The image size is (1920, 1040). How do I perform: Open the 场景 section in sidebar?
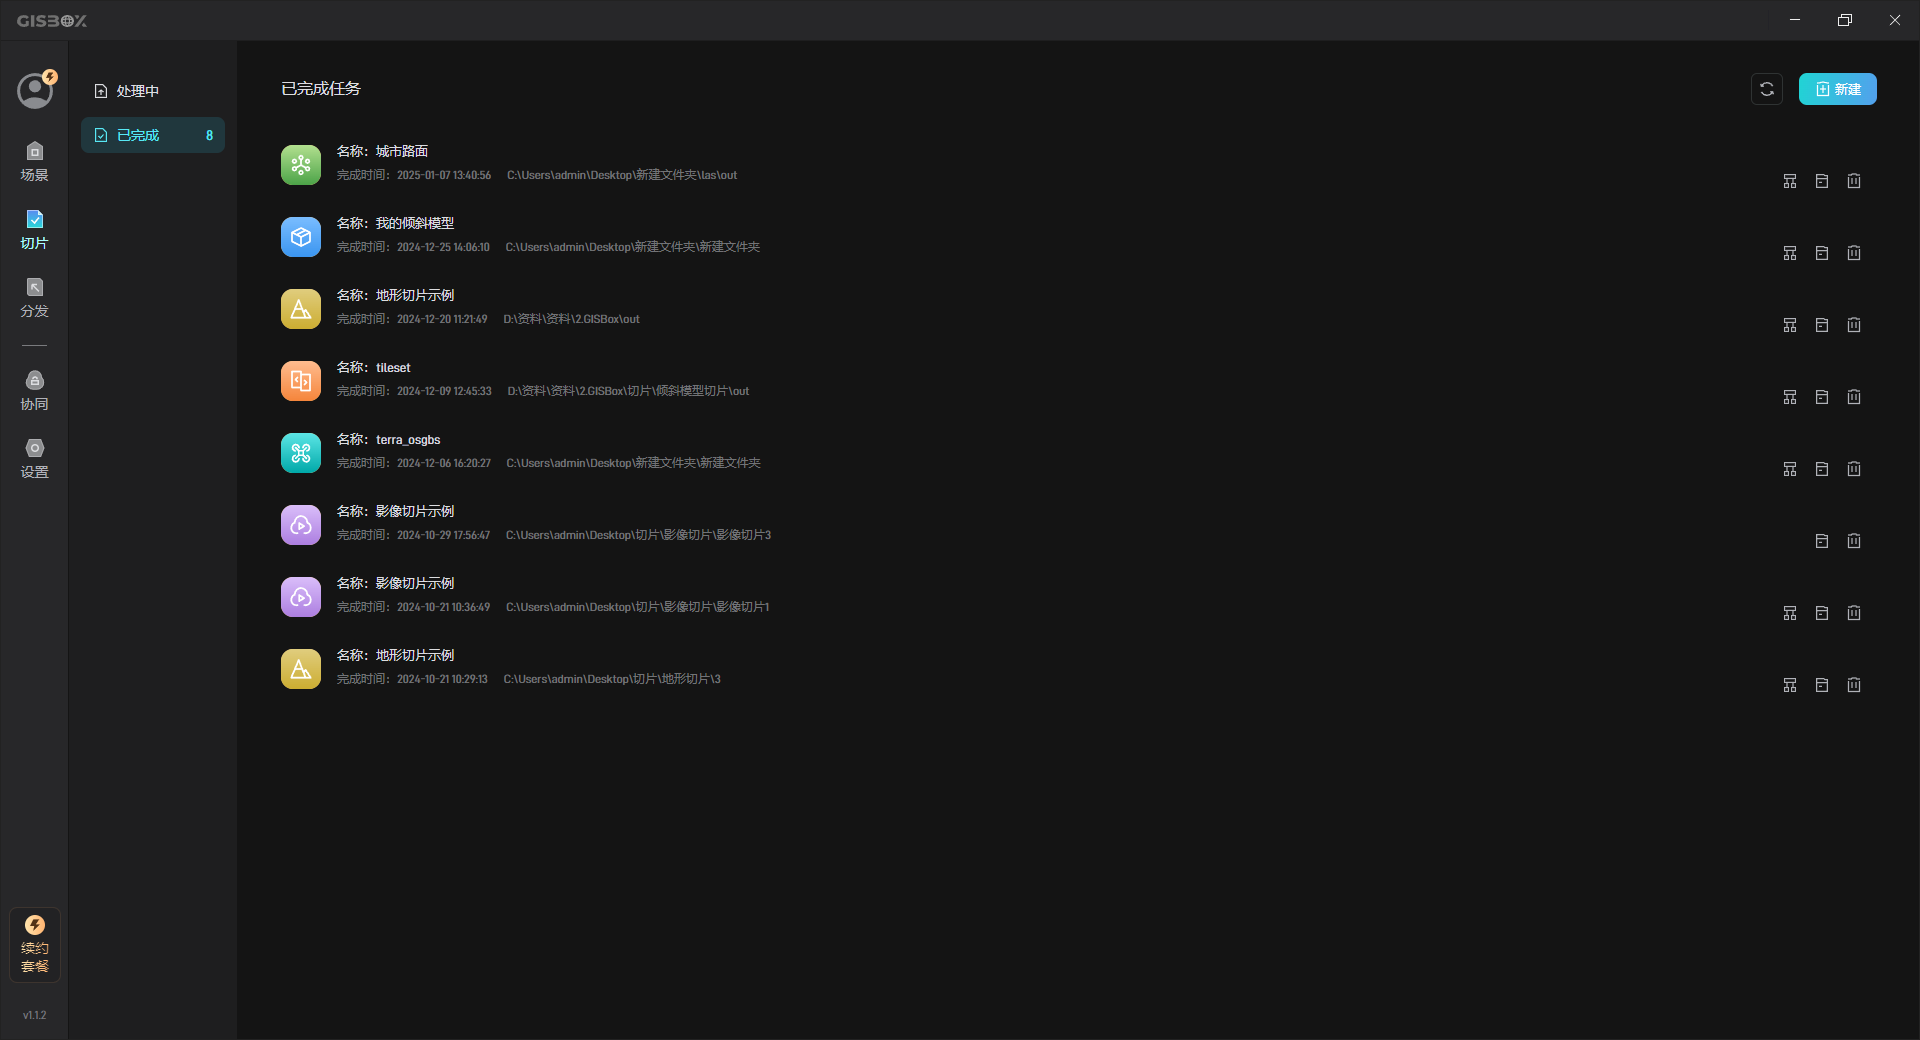click(x=34, y=162)
